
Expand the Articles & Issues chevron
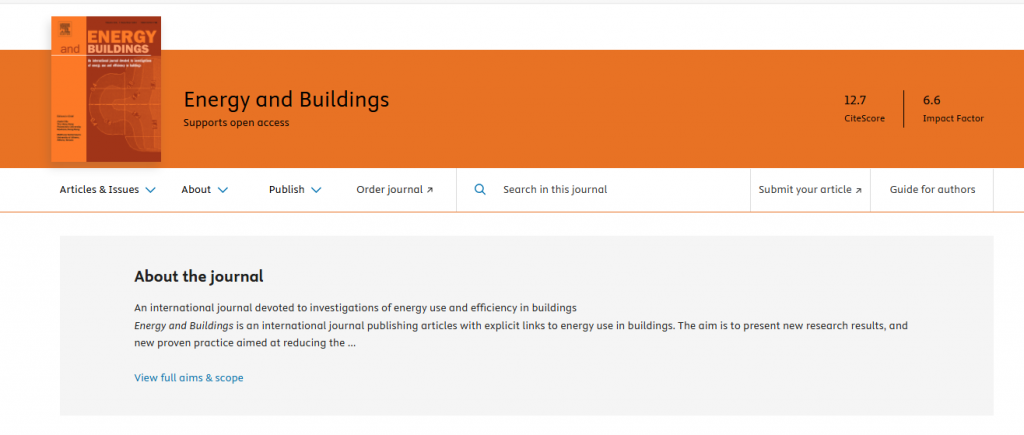(x=150, y=190)
